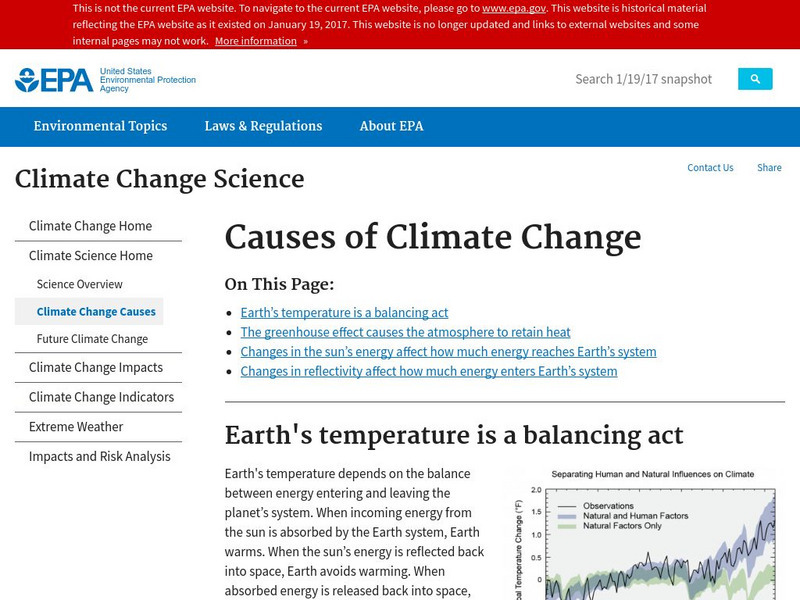Click the Causes of Climate Change heading
This screenshot has width=800, height=600.
pos(433,238)
